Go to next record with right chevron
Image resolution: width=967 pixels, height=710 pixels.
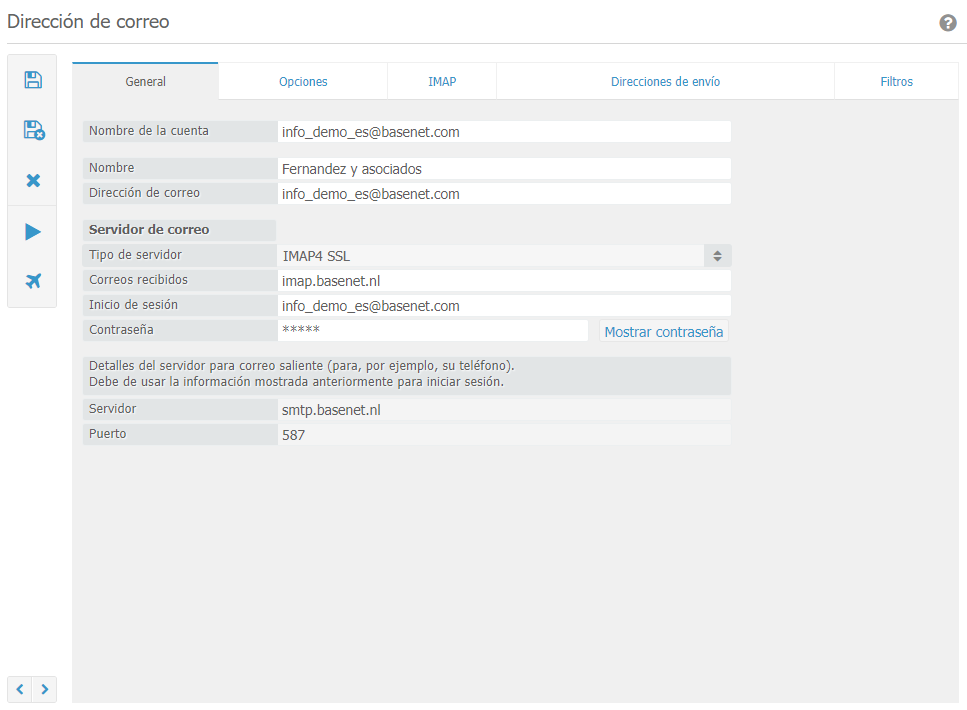[45, 689]
